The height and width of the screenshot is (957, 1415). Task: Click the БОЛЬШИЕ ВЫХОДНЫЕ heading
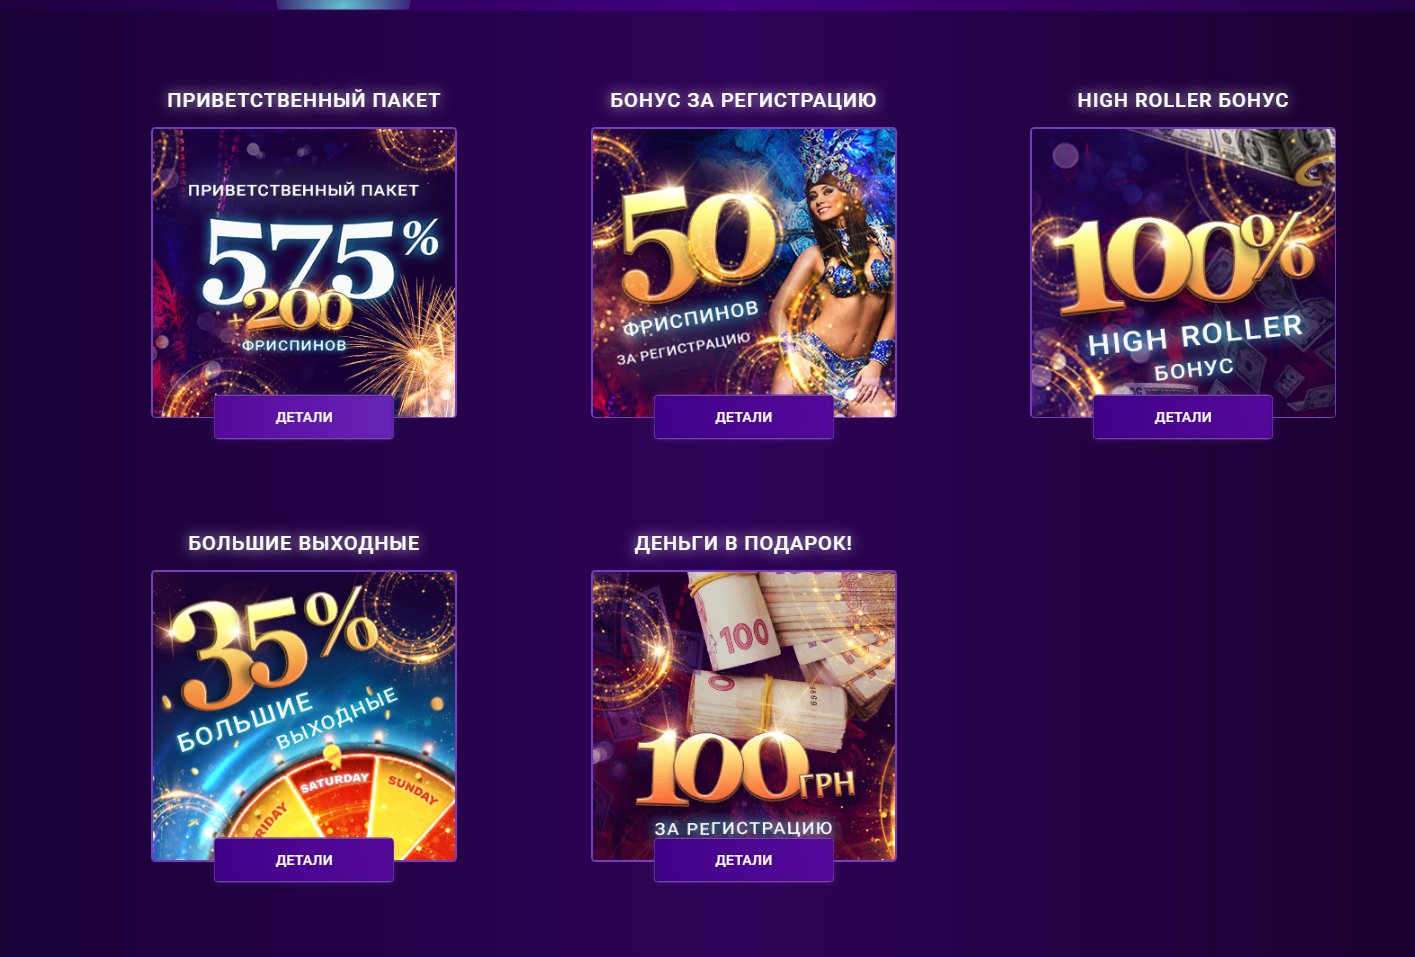(304, 543)
